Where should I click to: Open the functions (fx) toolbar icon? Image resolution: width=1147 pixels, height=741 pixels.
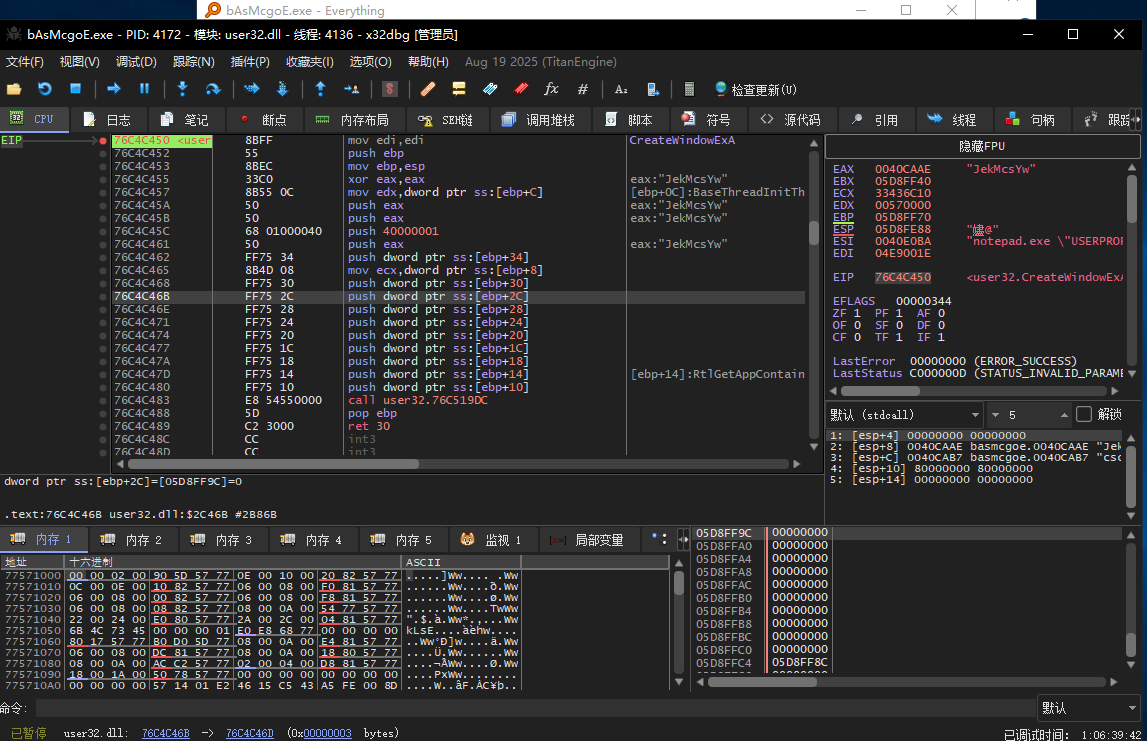[552, 89]
